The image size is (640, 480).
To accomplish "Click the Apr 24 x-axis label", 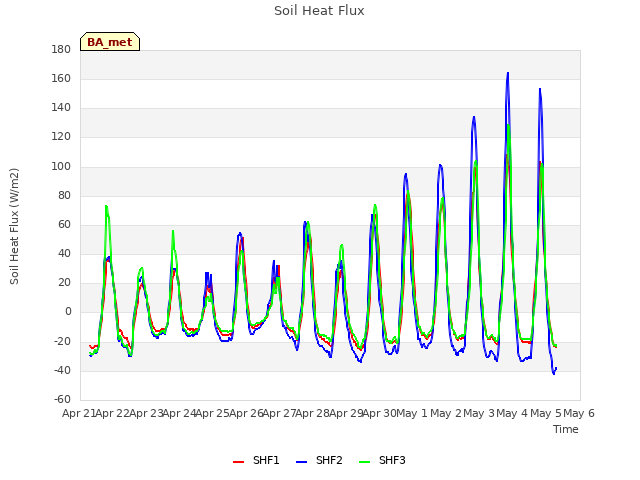I will click(x=180, y=413).
